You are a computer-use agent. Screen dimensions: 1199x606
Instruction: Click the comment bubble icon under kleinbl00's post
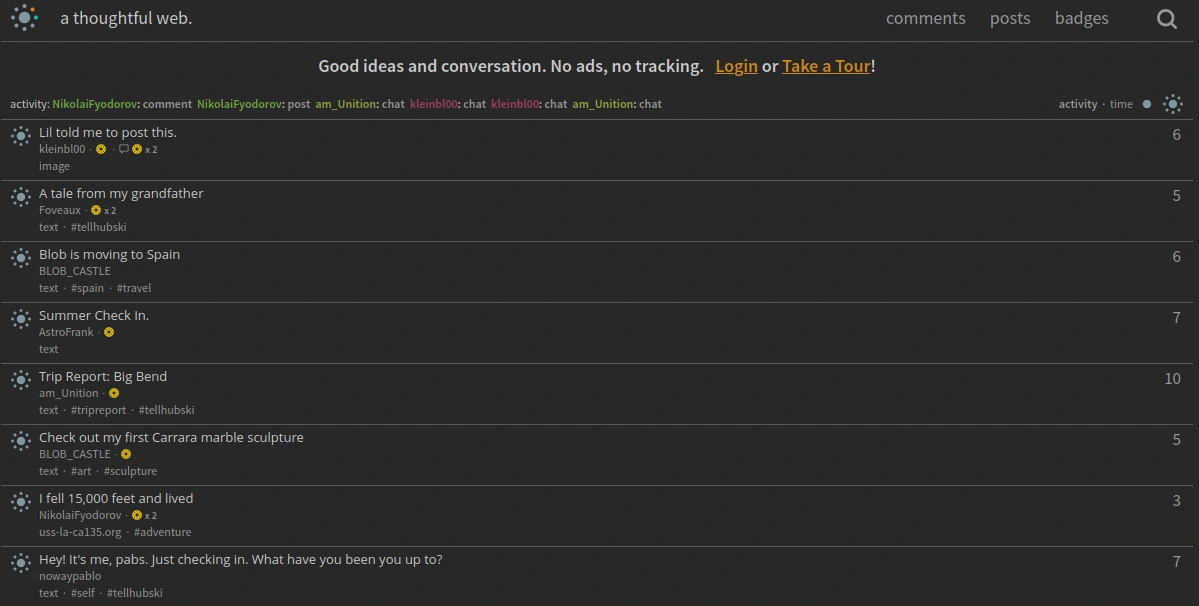(124, 149)
